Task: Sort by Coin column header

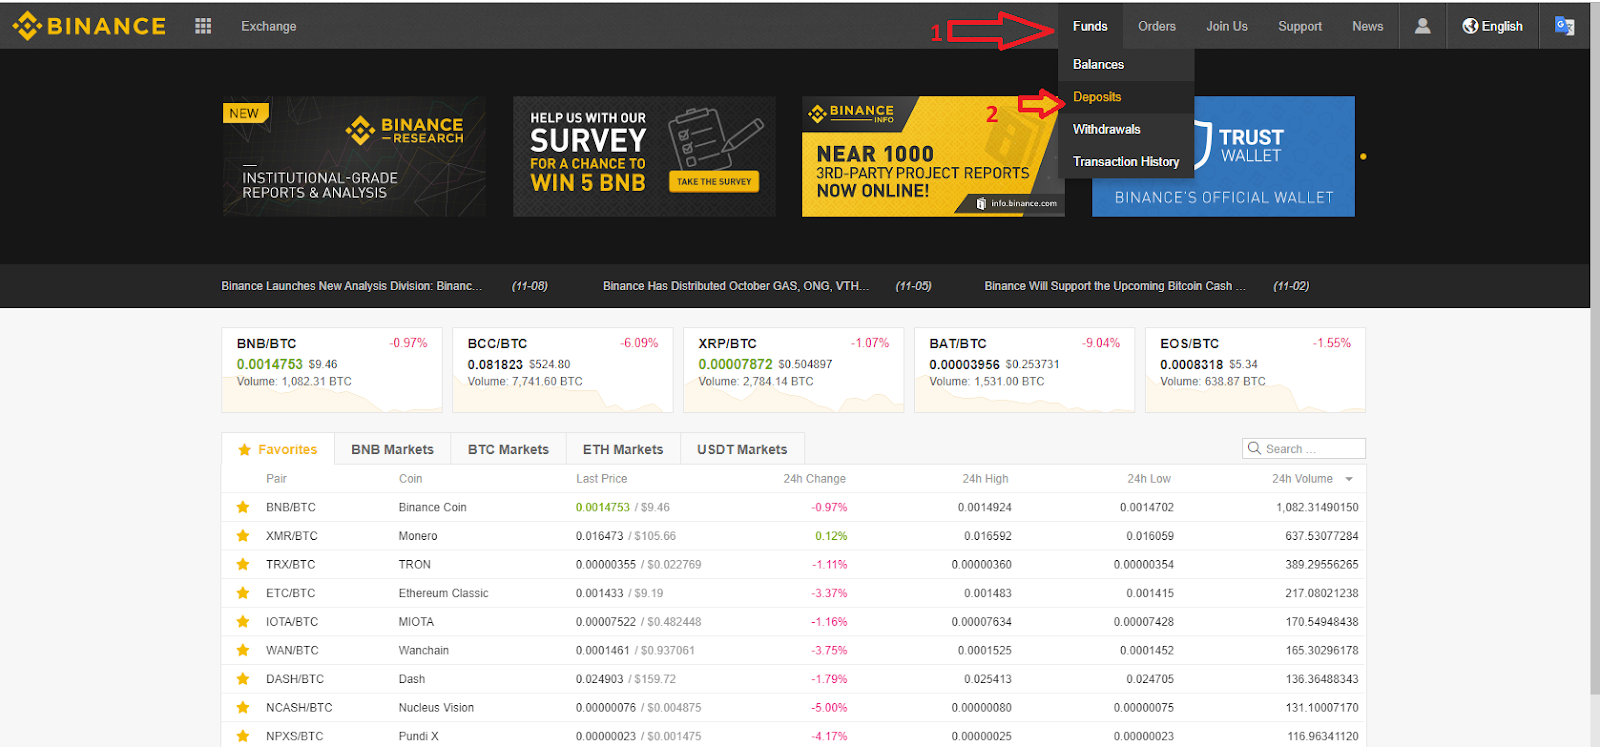Action: pos(410,479)
